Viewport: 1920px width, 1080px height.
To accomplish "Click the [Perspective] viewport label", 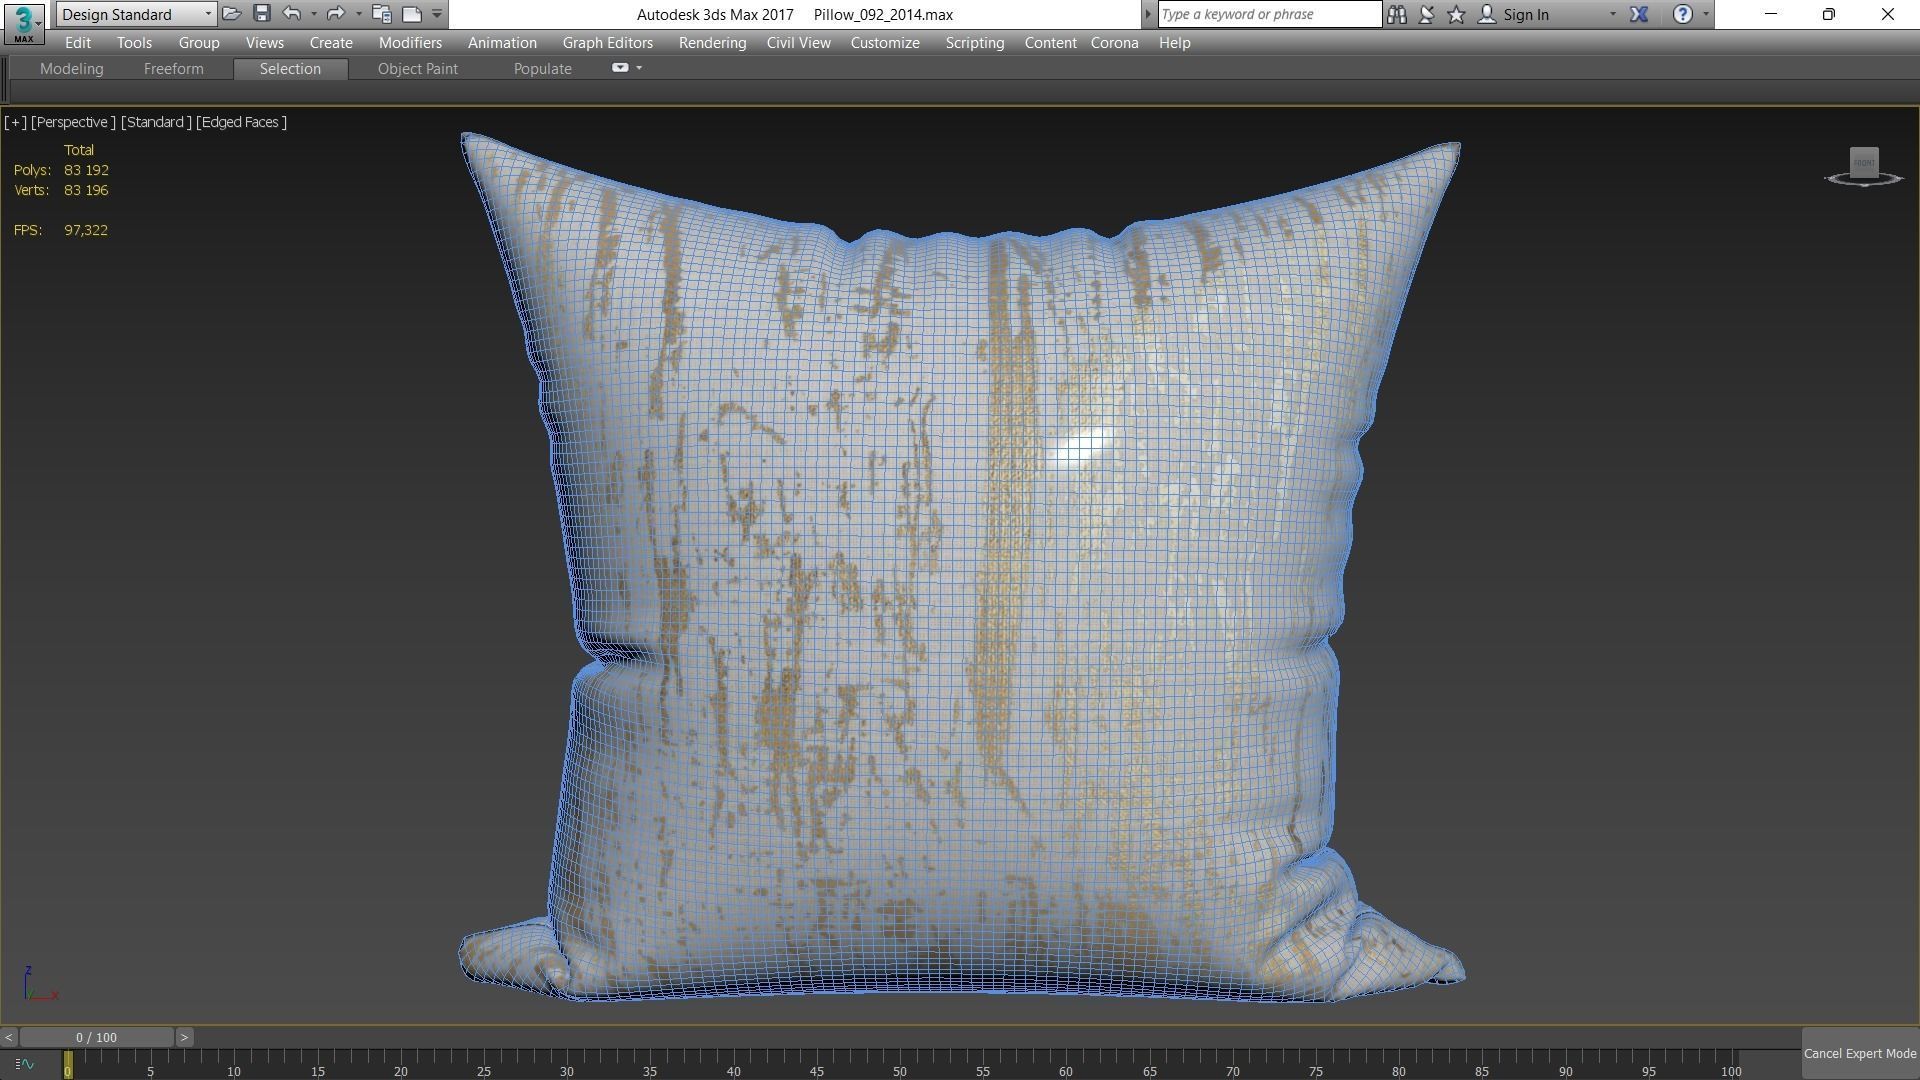I will click(x=73, y=122).
